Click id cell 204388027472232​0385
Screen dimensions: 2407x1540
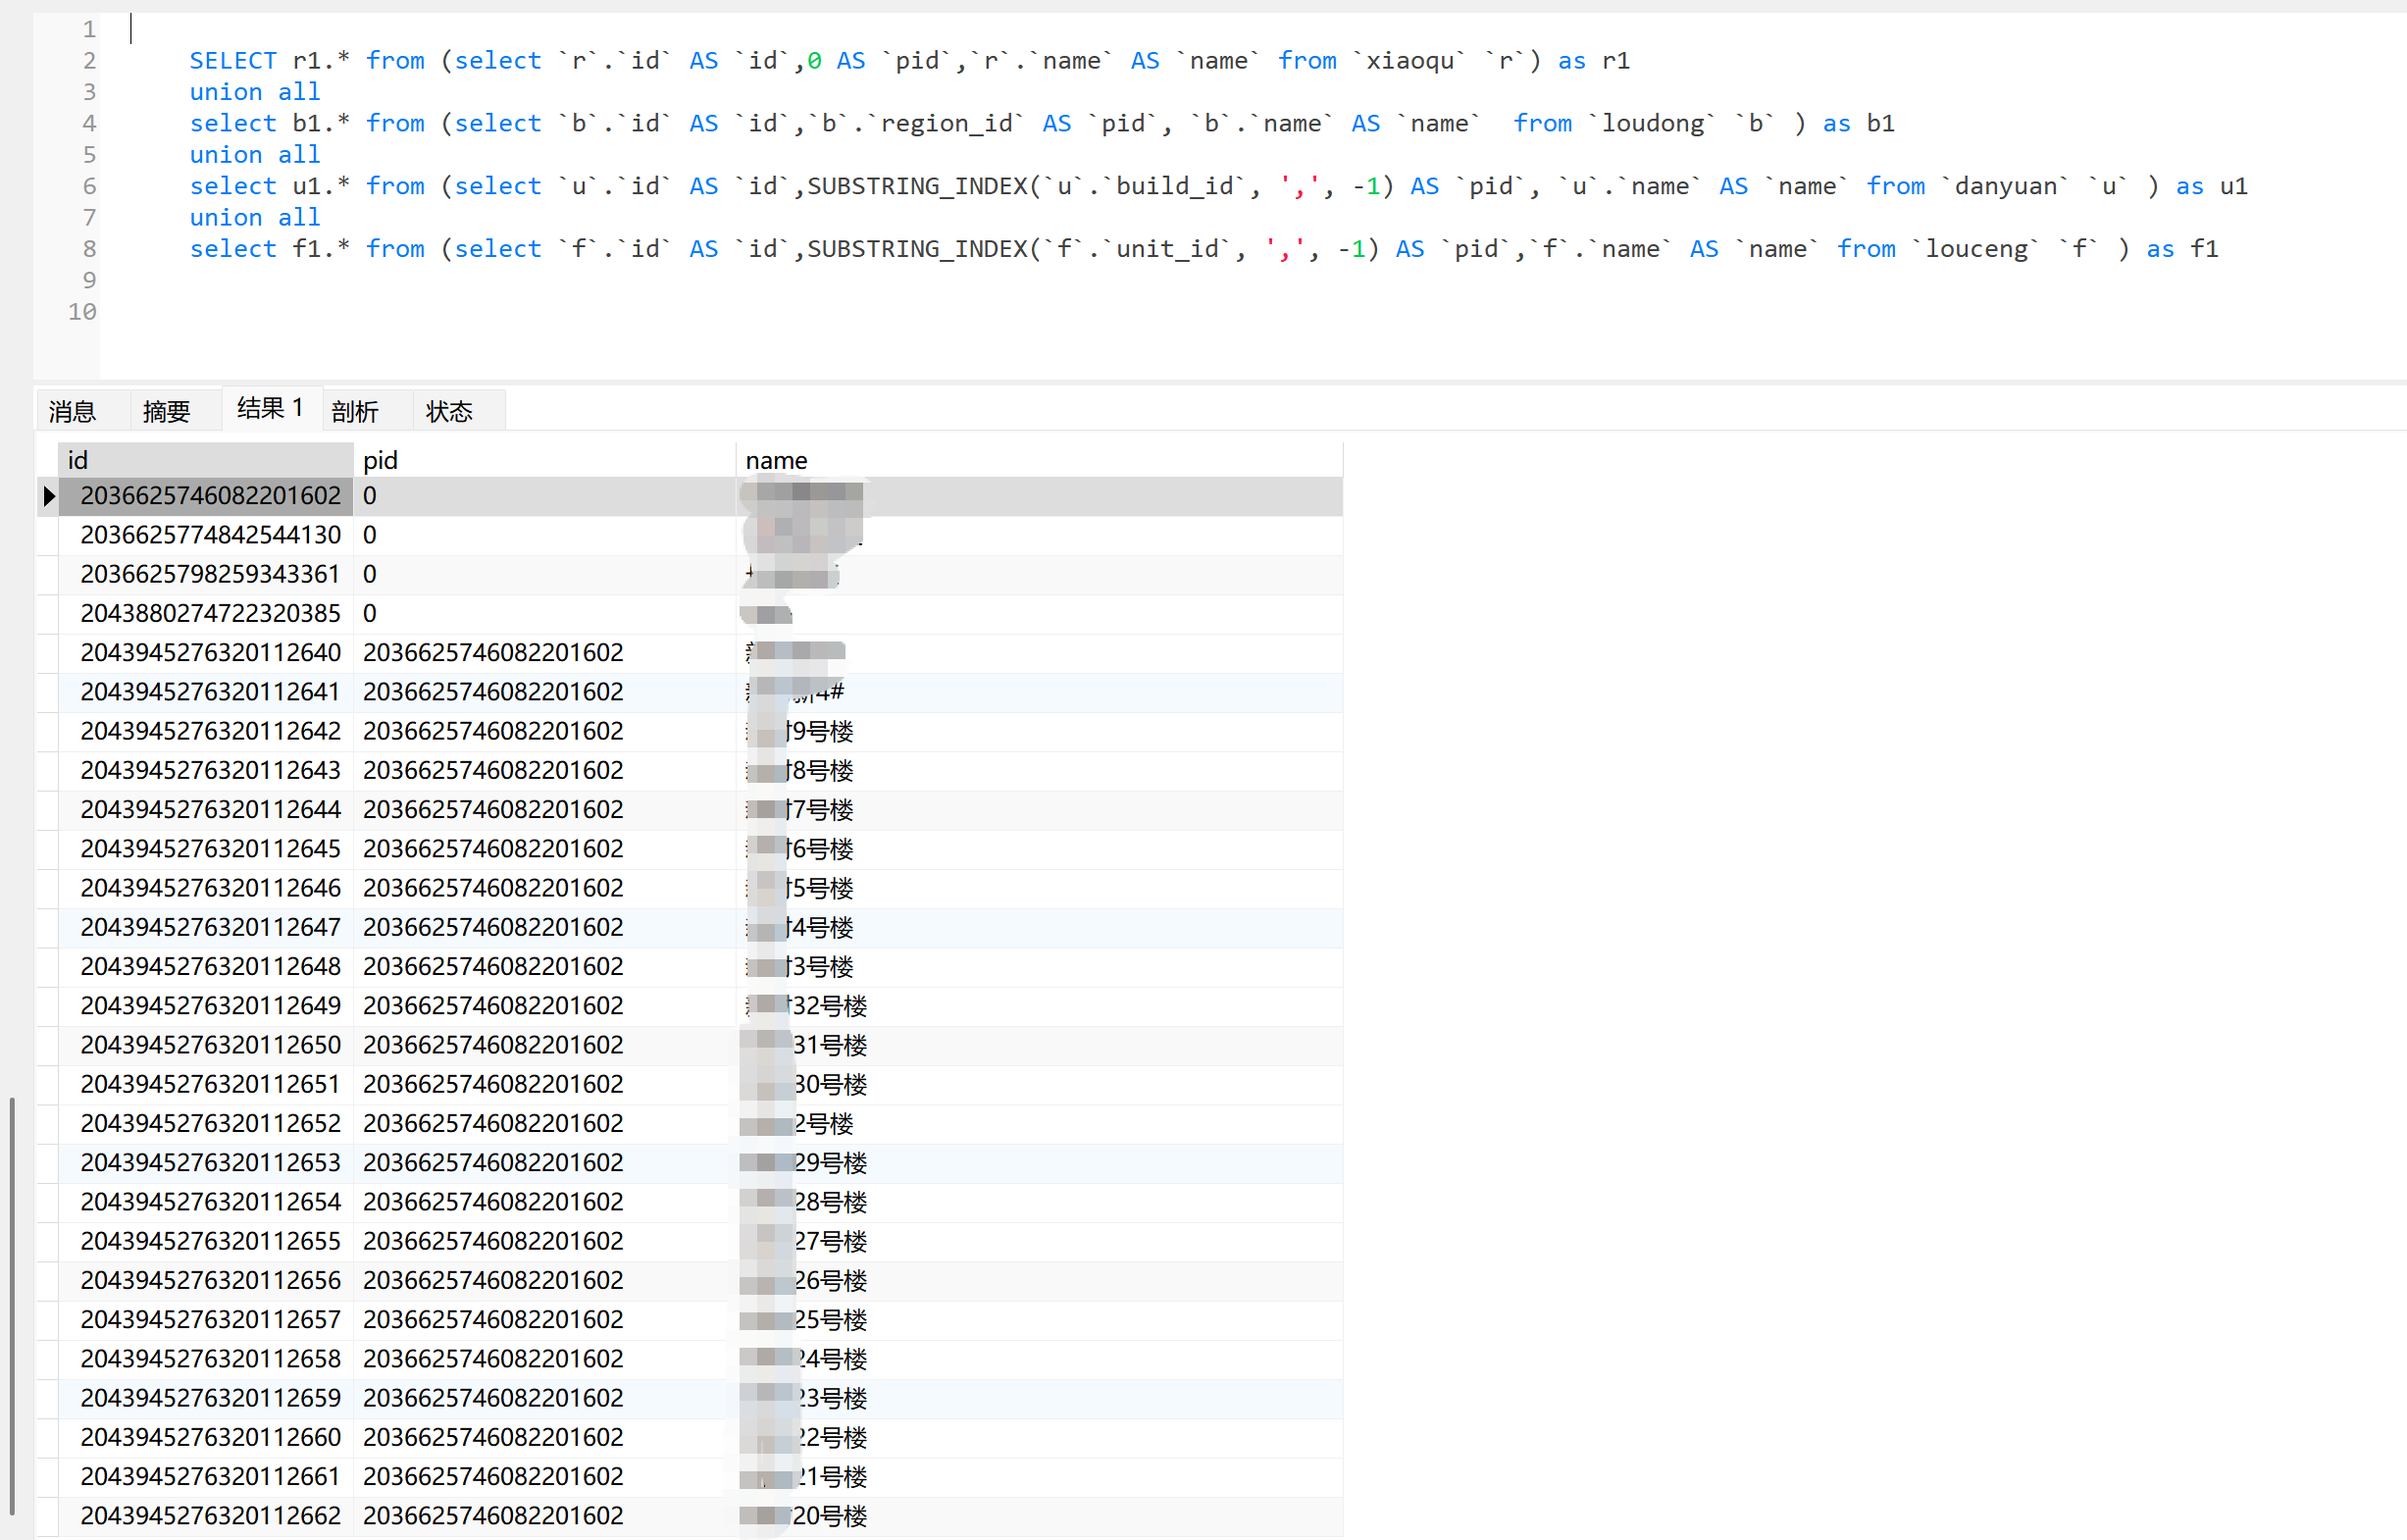click(x=210, y=613)
